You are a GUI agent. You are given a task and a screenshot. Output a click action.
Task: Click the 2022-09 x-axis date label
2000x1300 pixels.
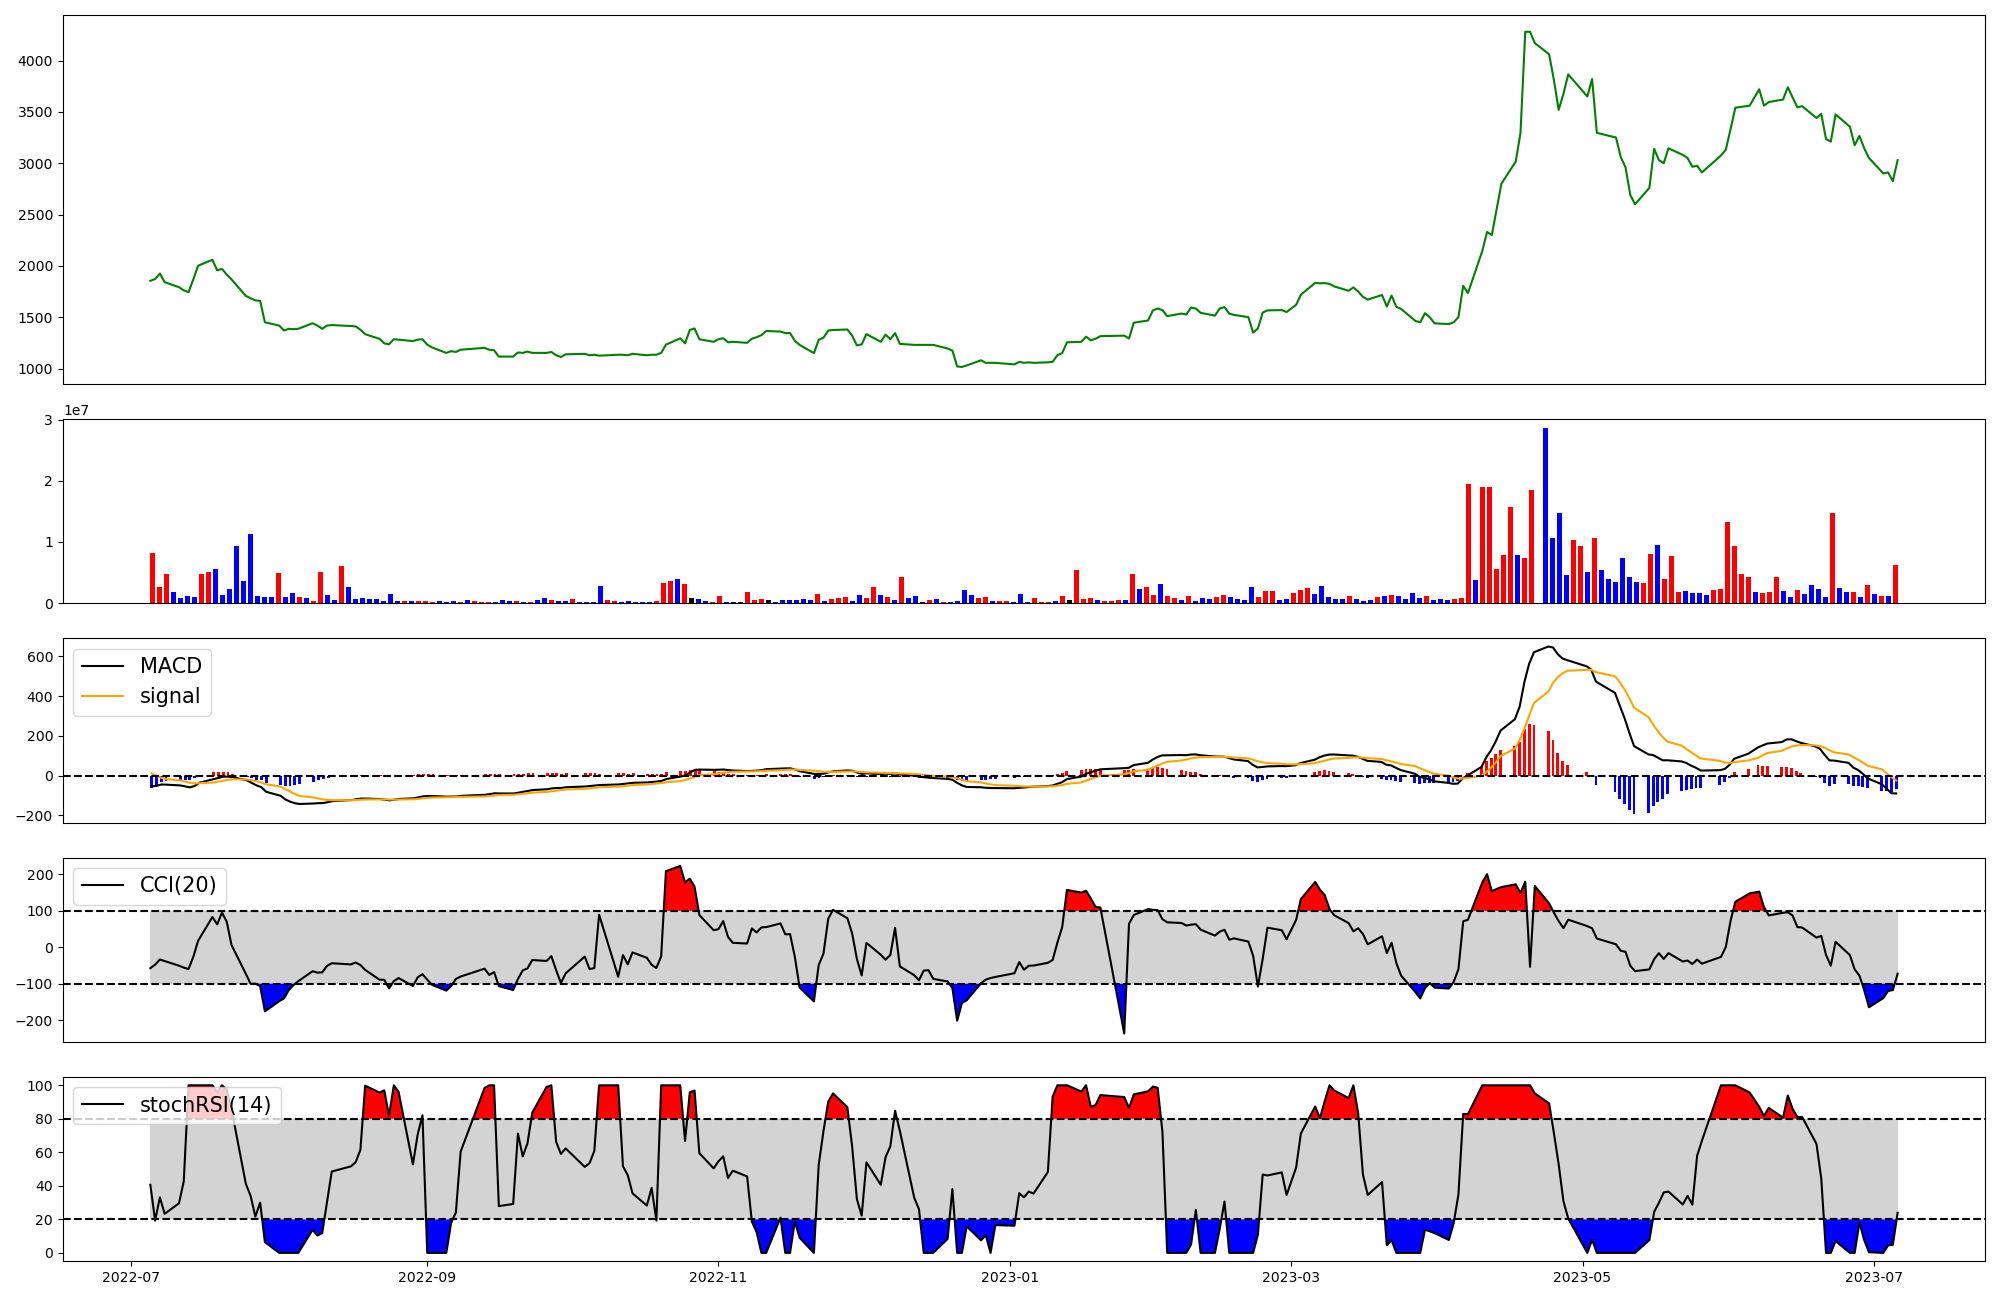427,1277
